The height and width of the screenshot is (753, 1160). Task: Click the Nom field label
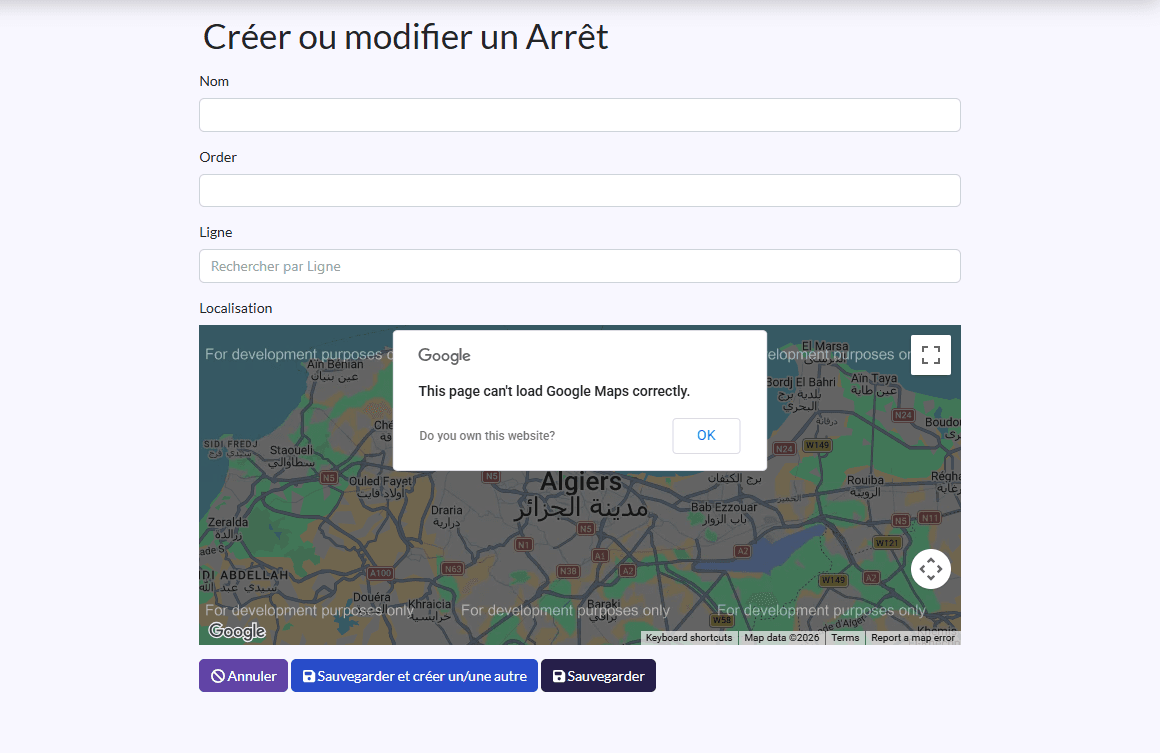click(214, 81)
